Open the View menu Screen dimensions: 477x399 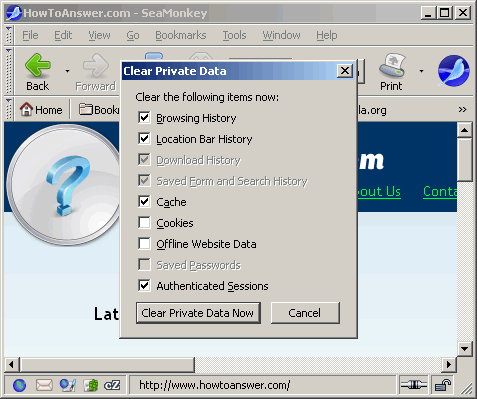tap(99, 35)
